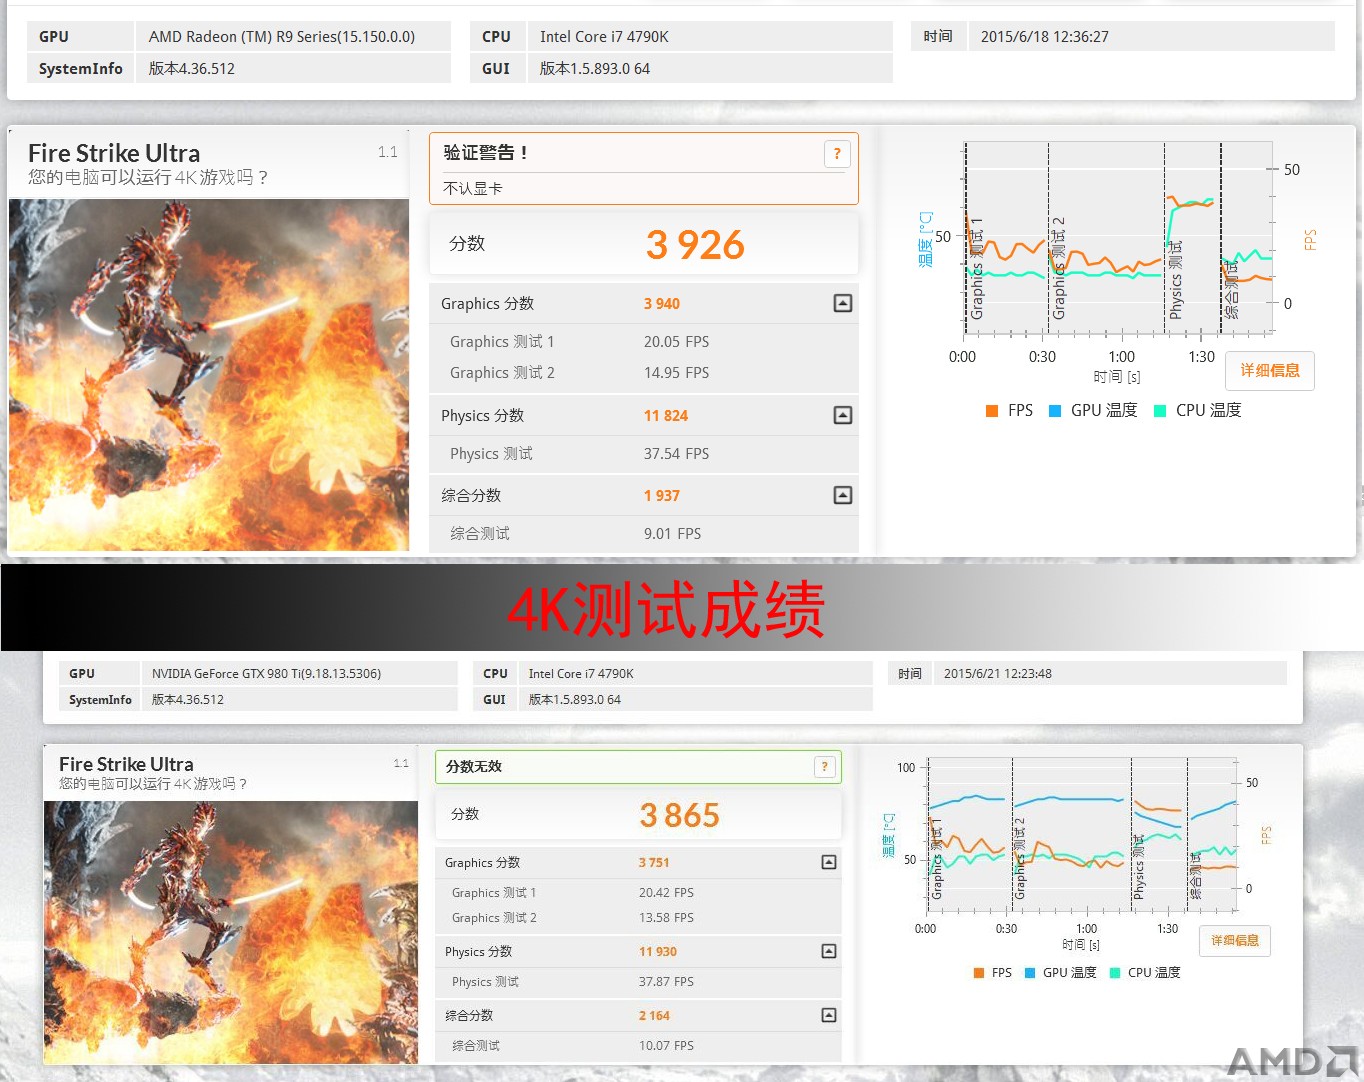
Task: Click the Graphics score value 3 751
Action: coord(654,863)
